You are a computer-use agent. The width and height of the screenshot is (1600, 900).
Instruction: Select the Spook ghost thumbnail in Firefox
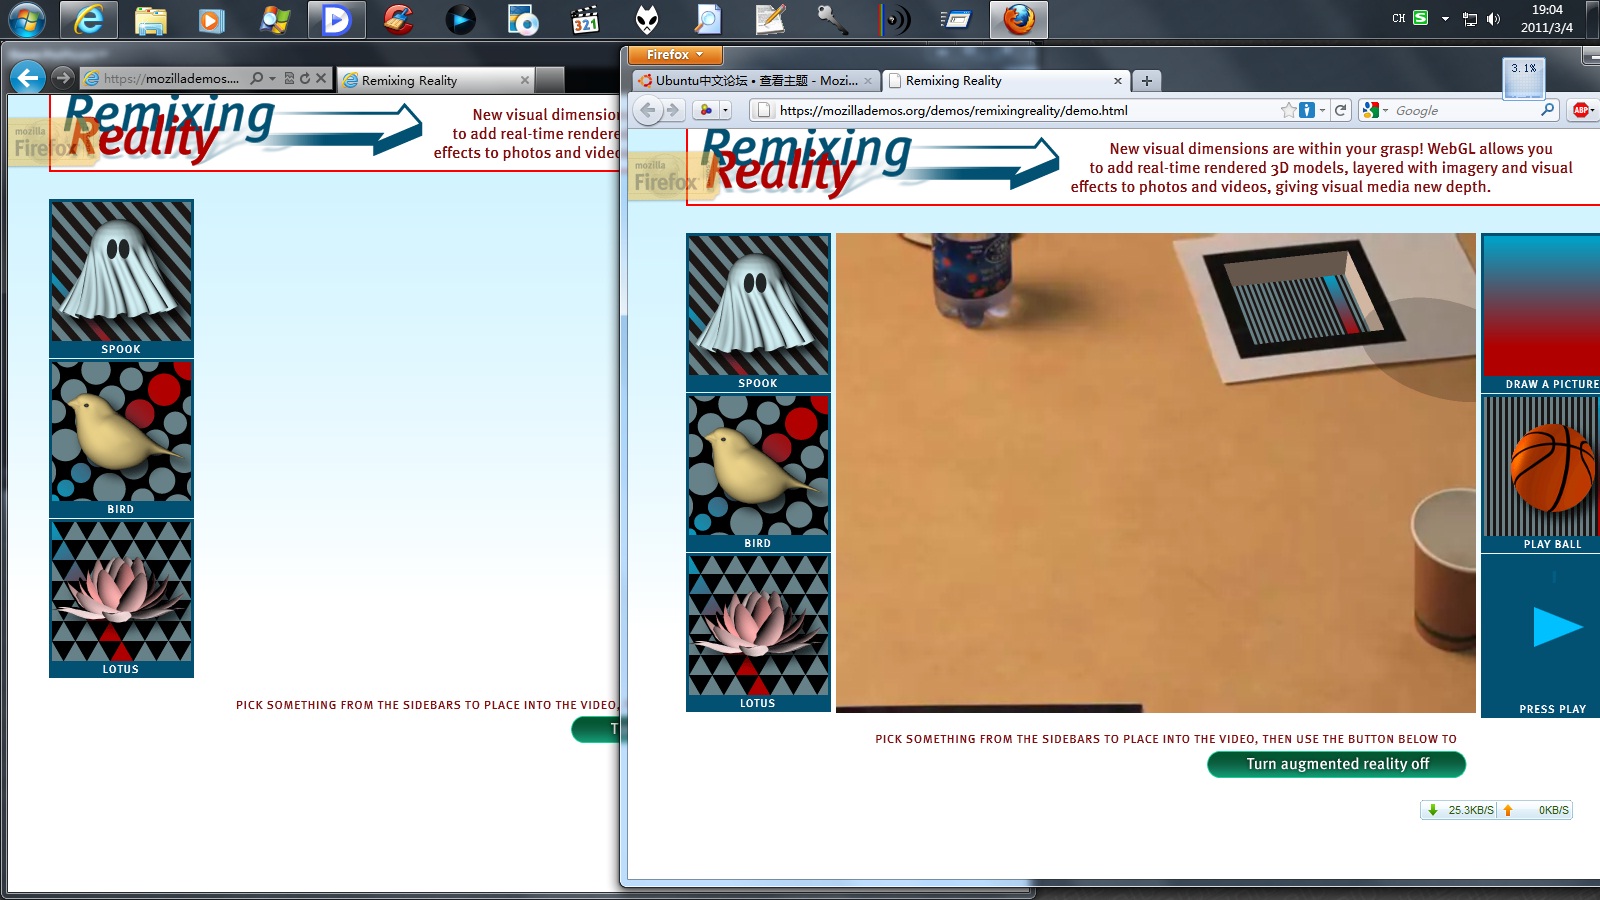(x=758, y=312)
